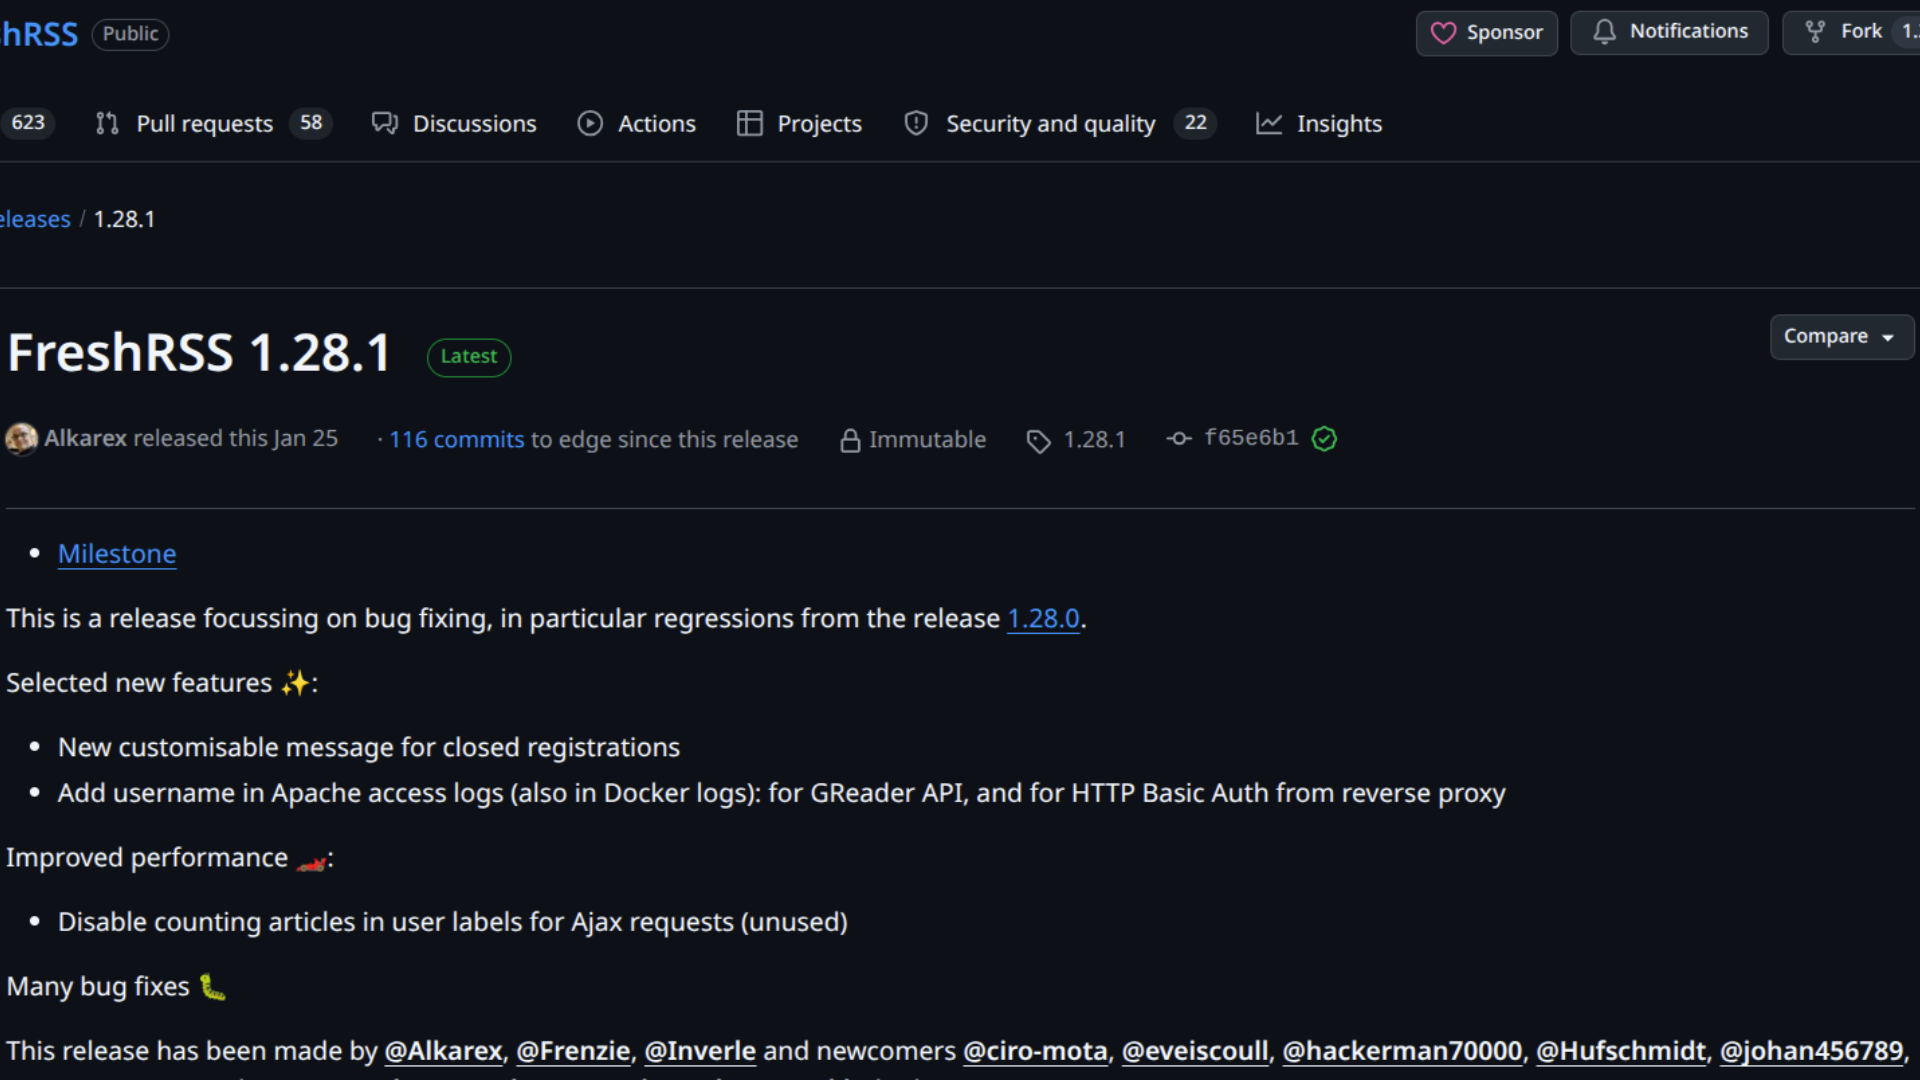
Task: Click the Pull requests icon
Action: [x=107, y=123]
